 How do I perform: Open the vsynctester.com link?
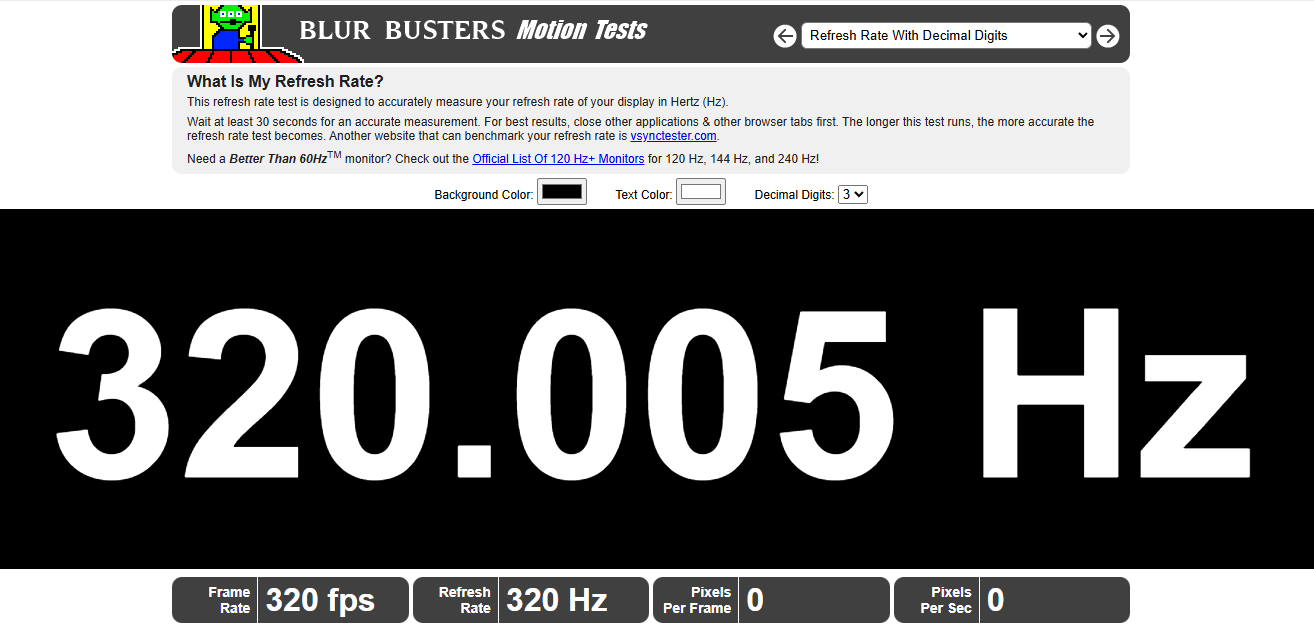click(673, 136)
